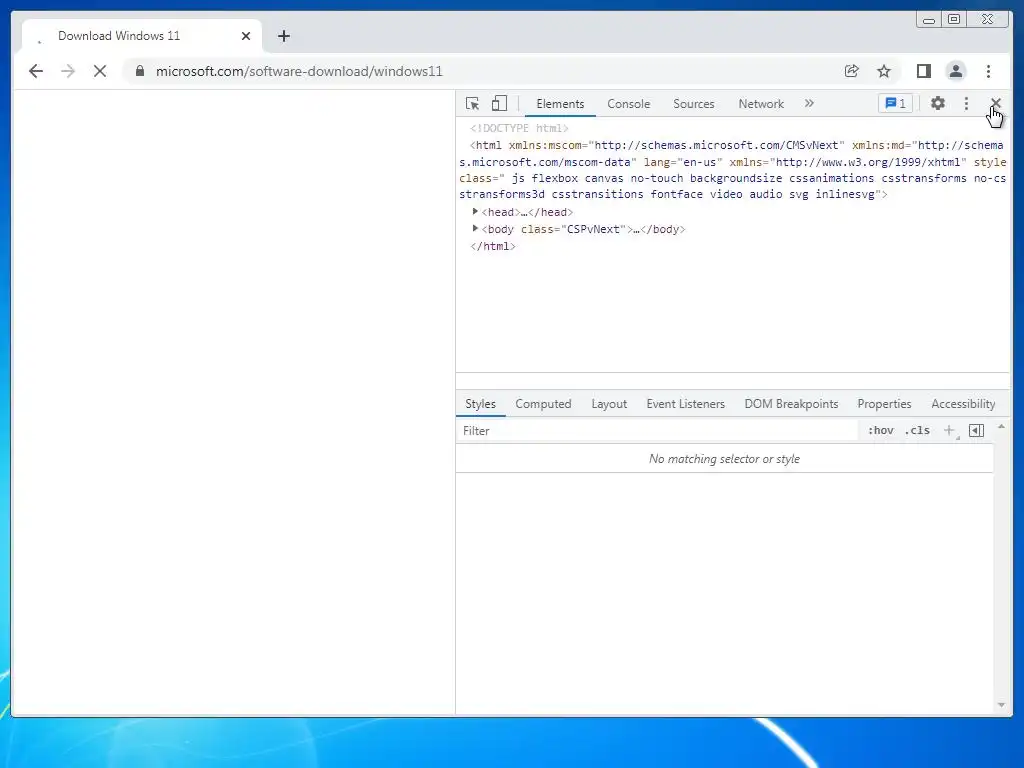The width and height of the screenshot is (1024, 768).
Task: Expand the body CSPvNext node
Action: click(475, 229)
